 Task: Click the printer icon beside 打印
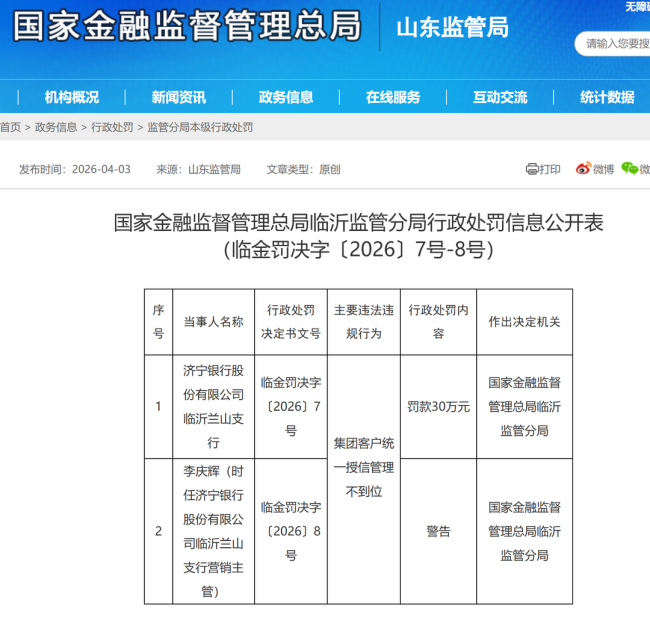(x=532, y=169)
